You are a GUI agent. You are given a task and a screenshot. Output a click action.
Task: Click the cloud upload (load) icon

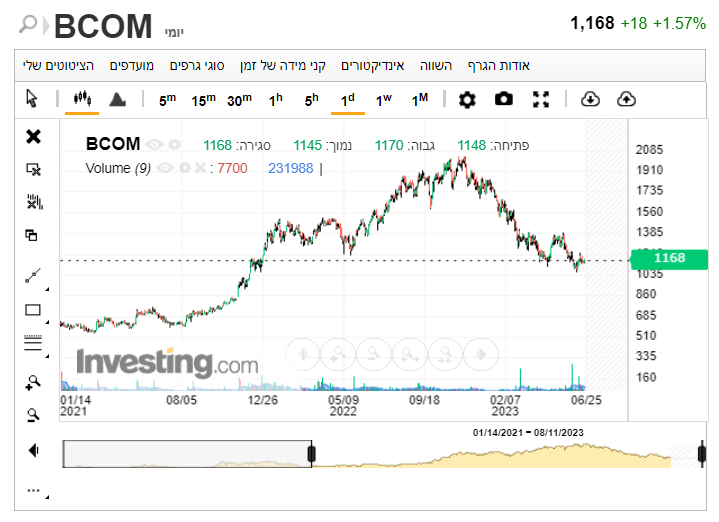click(x=627, y=99)
